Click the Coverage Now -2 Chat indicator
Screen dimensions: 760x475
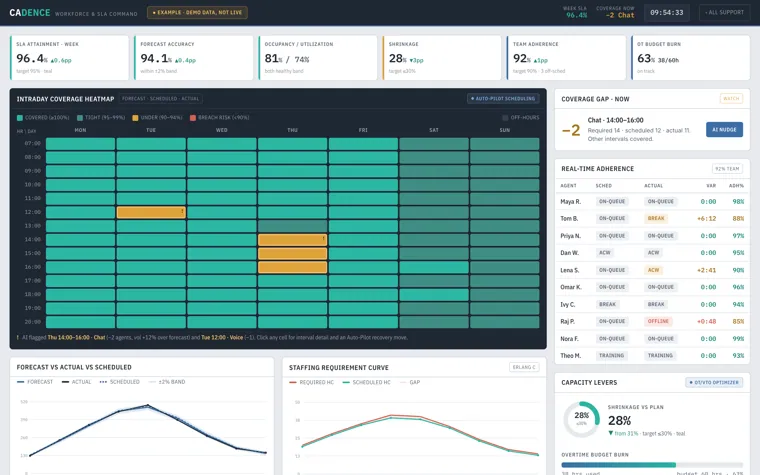(615, 12)
